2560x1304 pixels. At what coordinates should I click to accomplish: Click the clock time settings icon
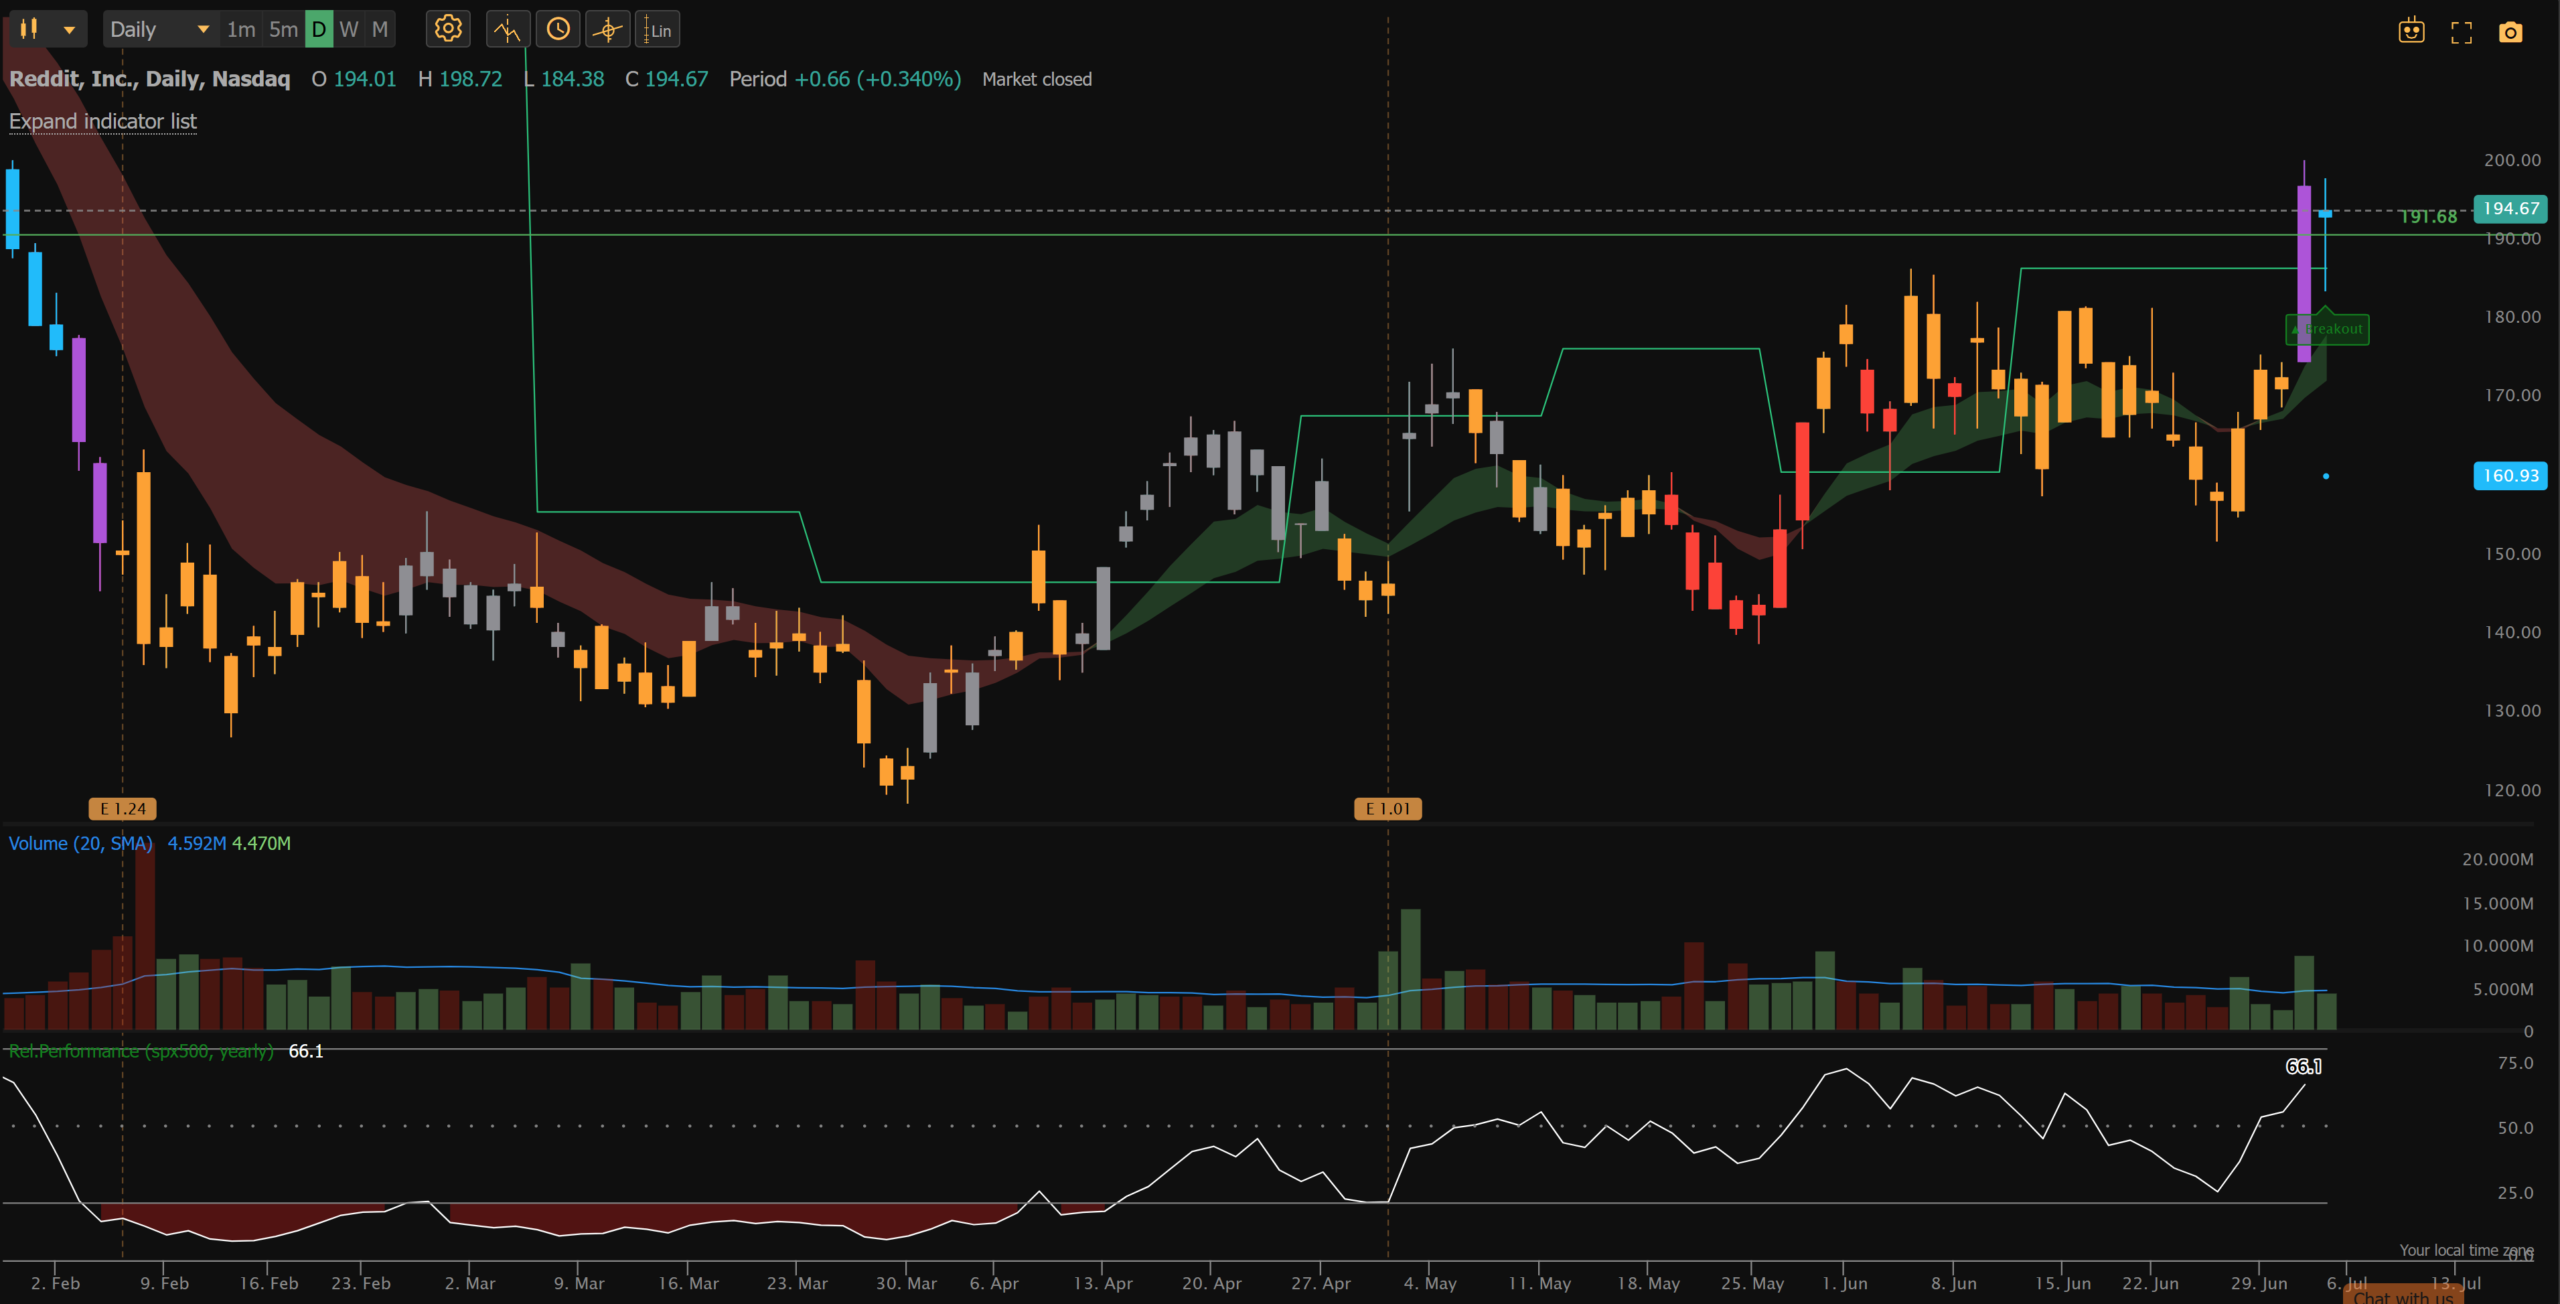pos(558,30)
